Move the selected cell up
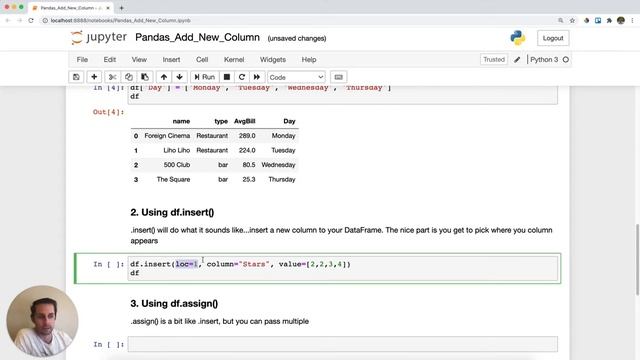The width and height of the screenshot is (640, 360). [164, 77]
